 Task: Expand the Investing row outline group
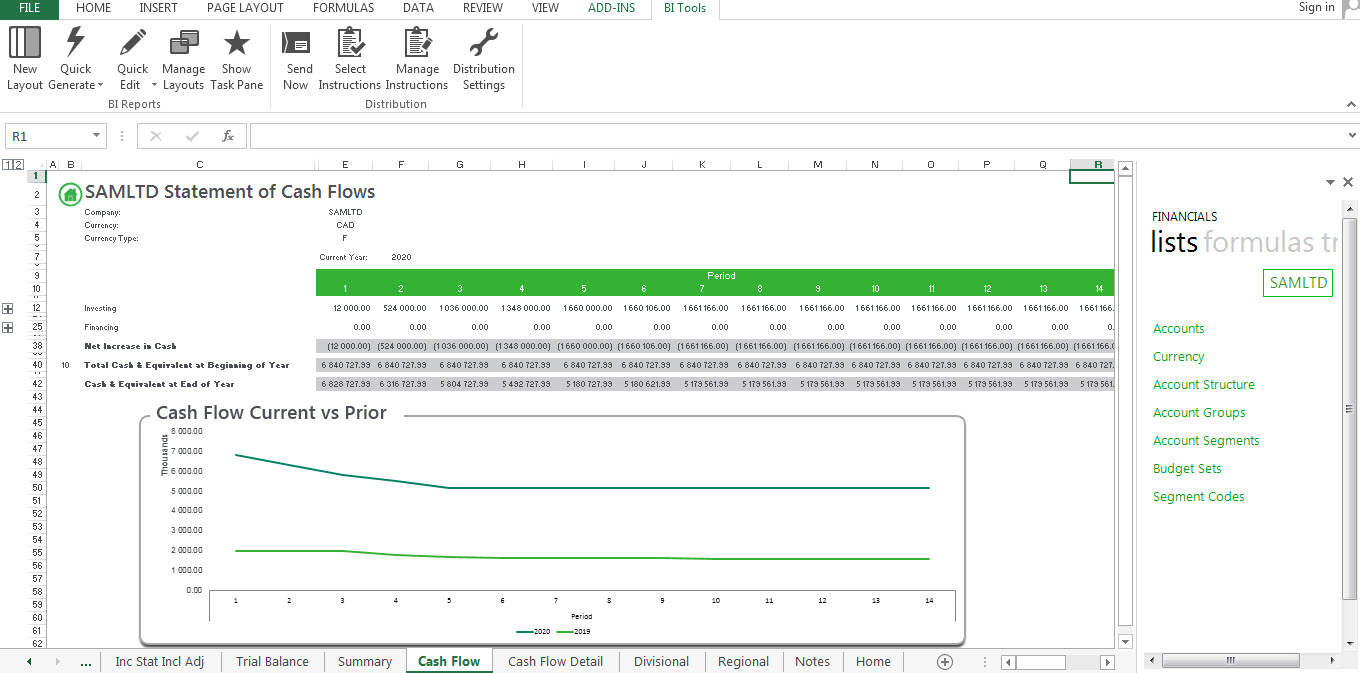[x=7, y=307]
